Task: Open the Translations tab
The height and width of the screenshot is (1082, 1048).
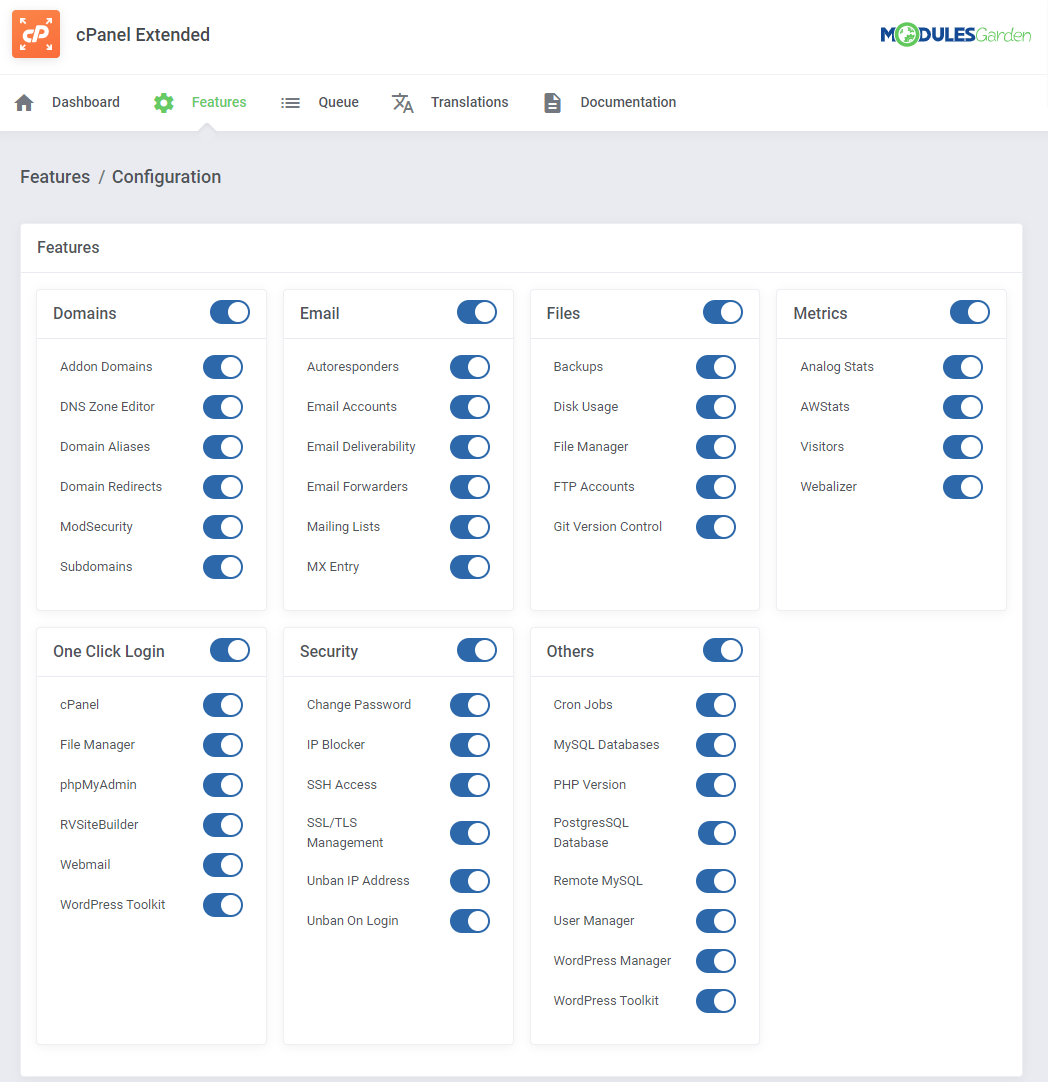Action: 469,102
